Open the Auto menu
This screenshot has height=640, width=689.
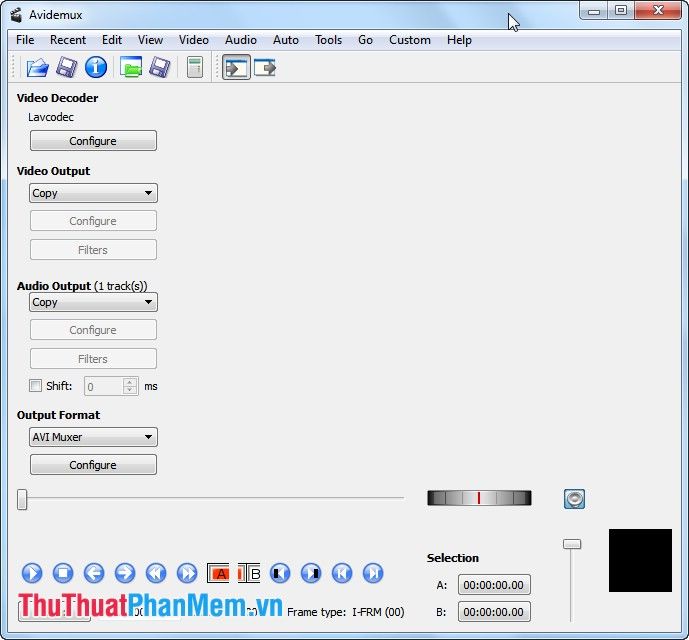pyautogui.click(x=286, y=40)
